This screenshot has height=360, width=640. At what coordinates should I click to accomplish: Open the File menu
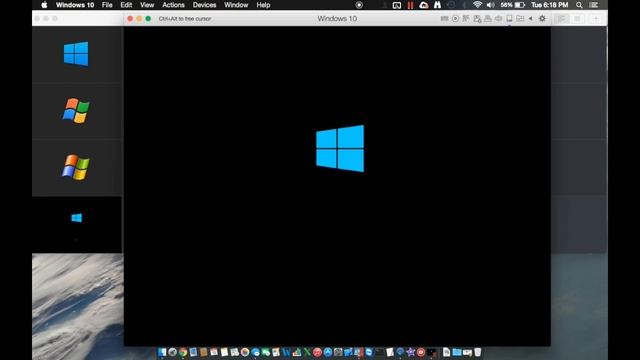(107, 5)
